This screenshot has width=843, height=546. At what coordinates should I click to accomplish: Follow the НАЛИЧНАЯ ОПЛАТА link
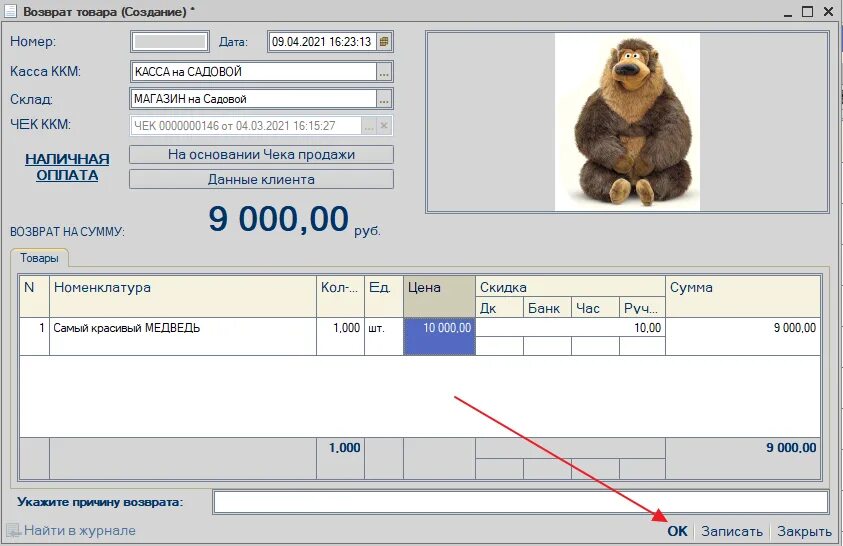(67, 167)
